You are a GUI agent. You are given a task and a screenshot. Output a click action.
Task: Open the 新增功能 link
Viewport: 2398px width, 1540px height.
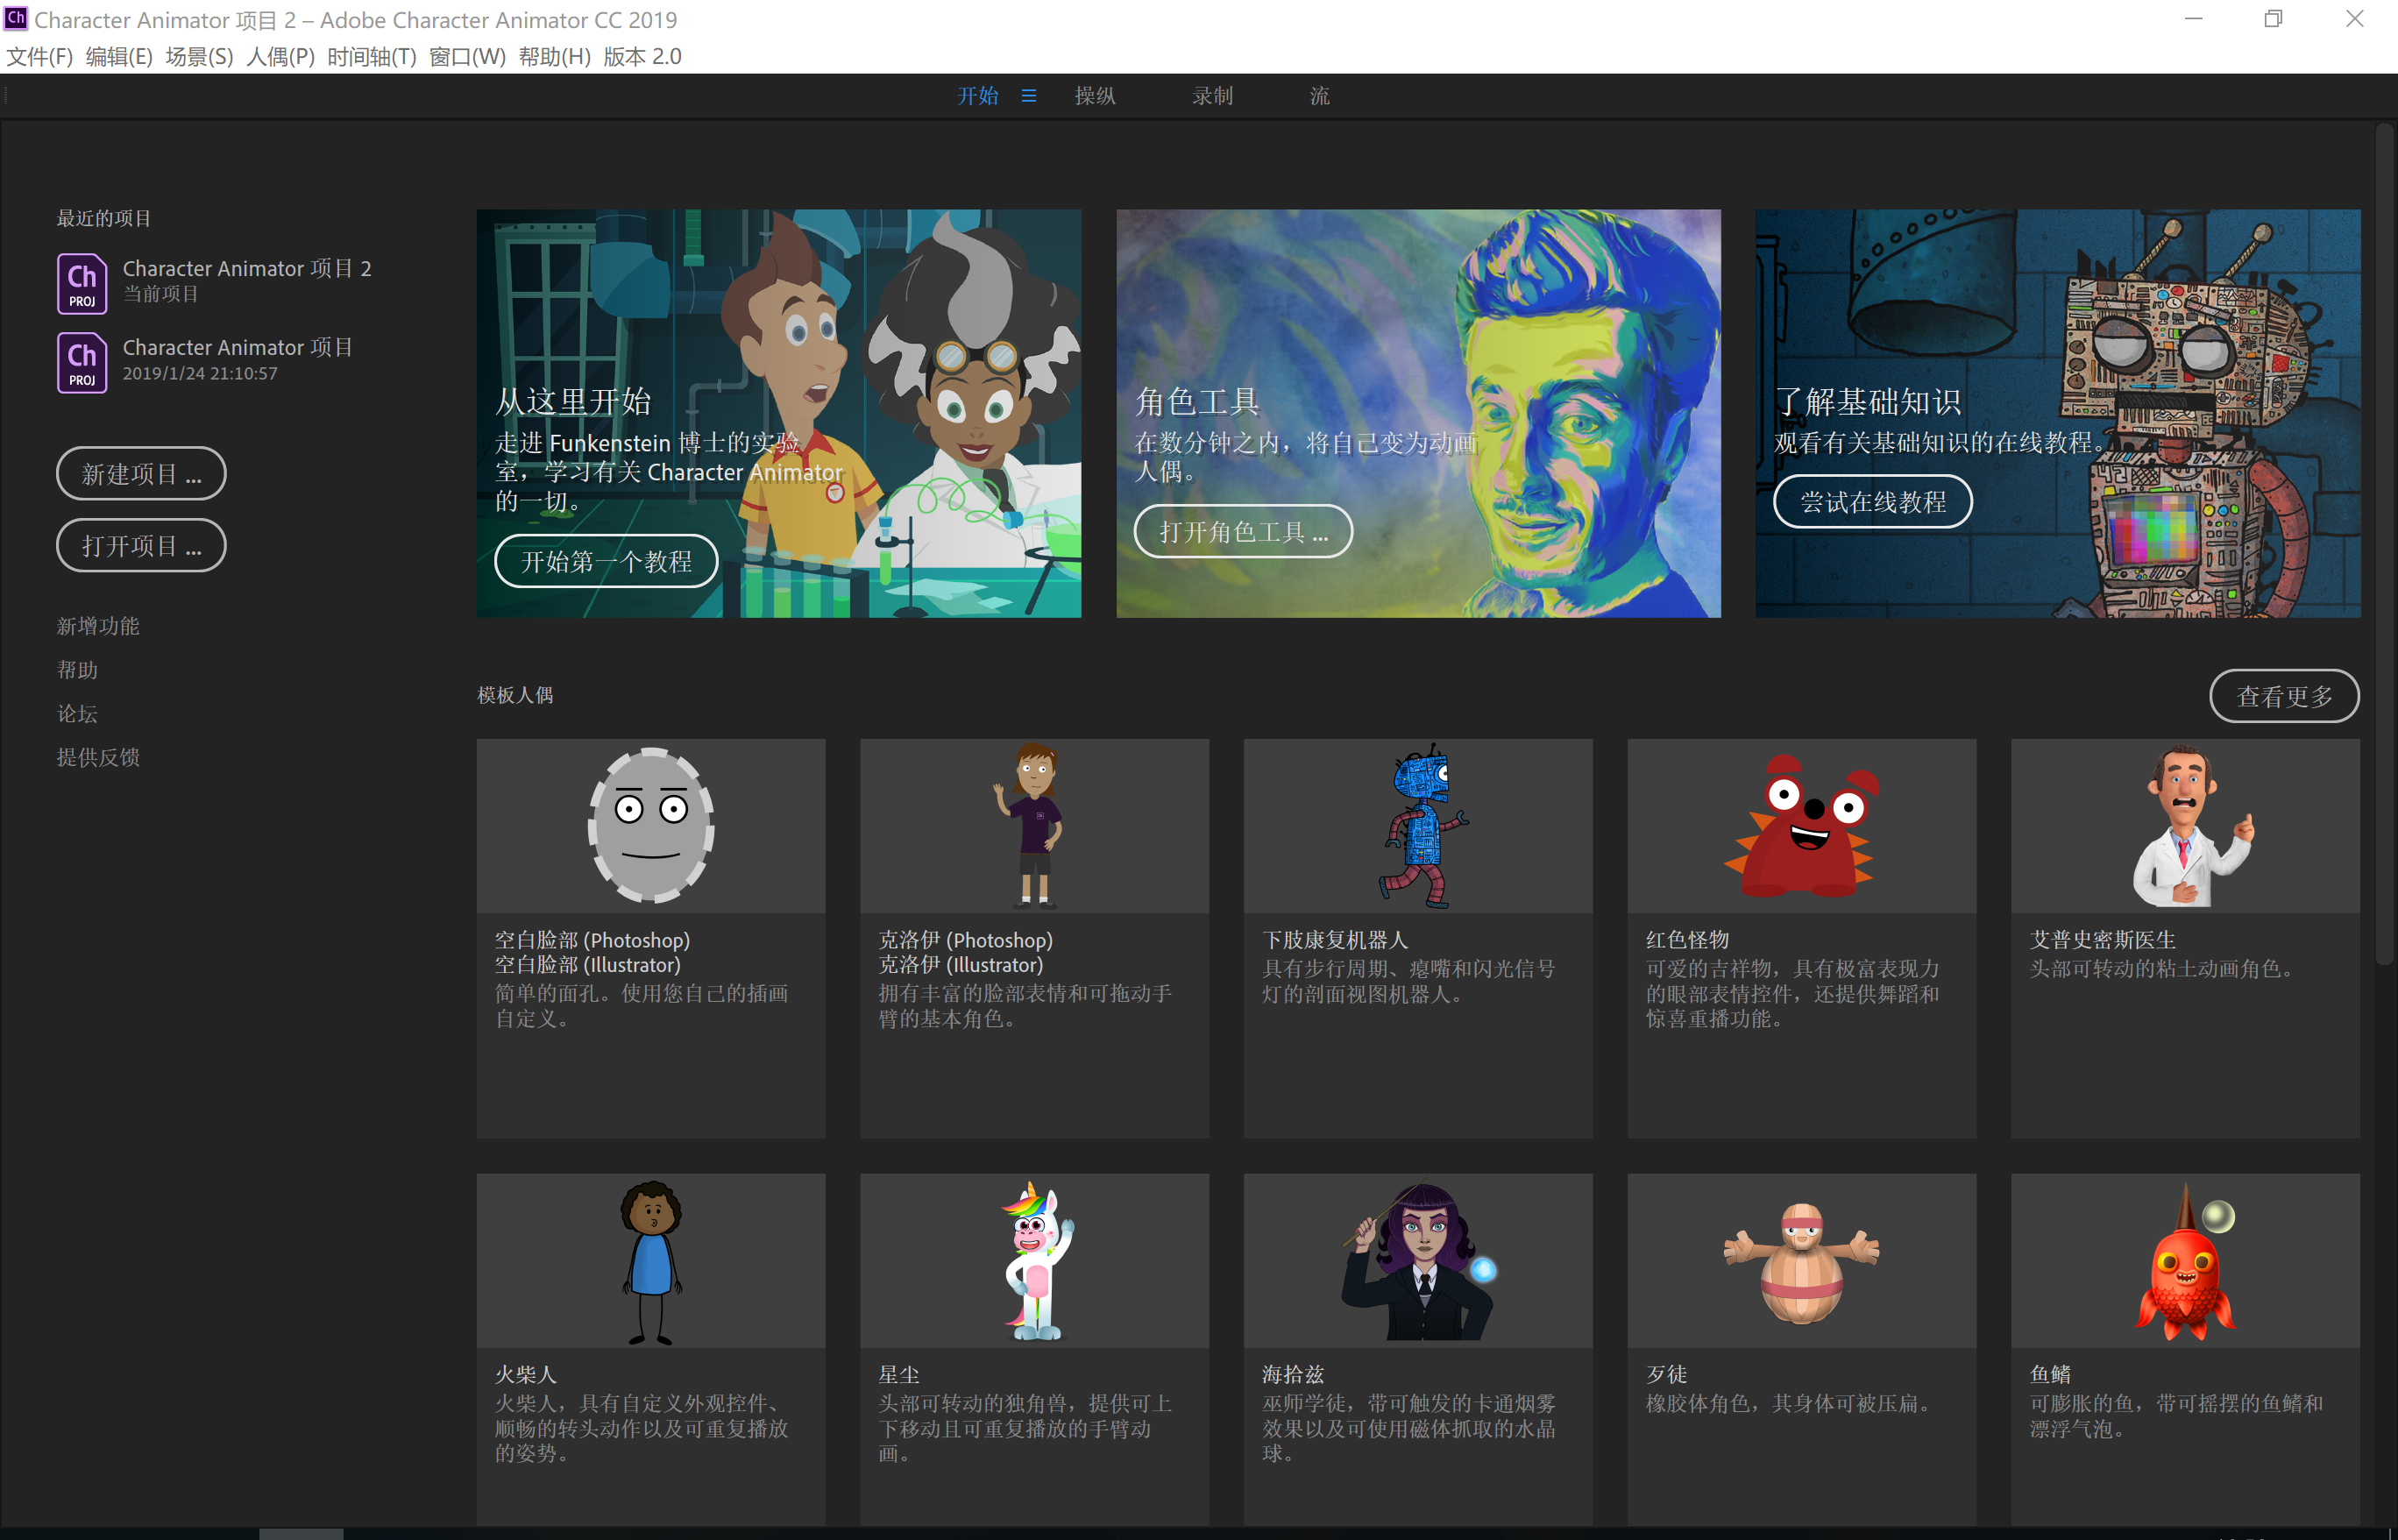pos(98,626)
